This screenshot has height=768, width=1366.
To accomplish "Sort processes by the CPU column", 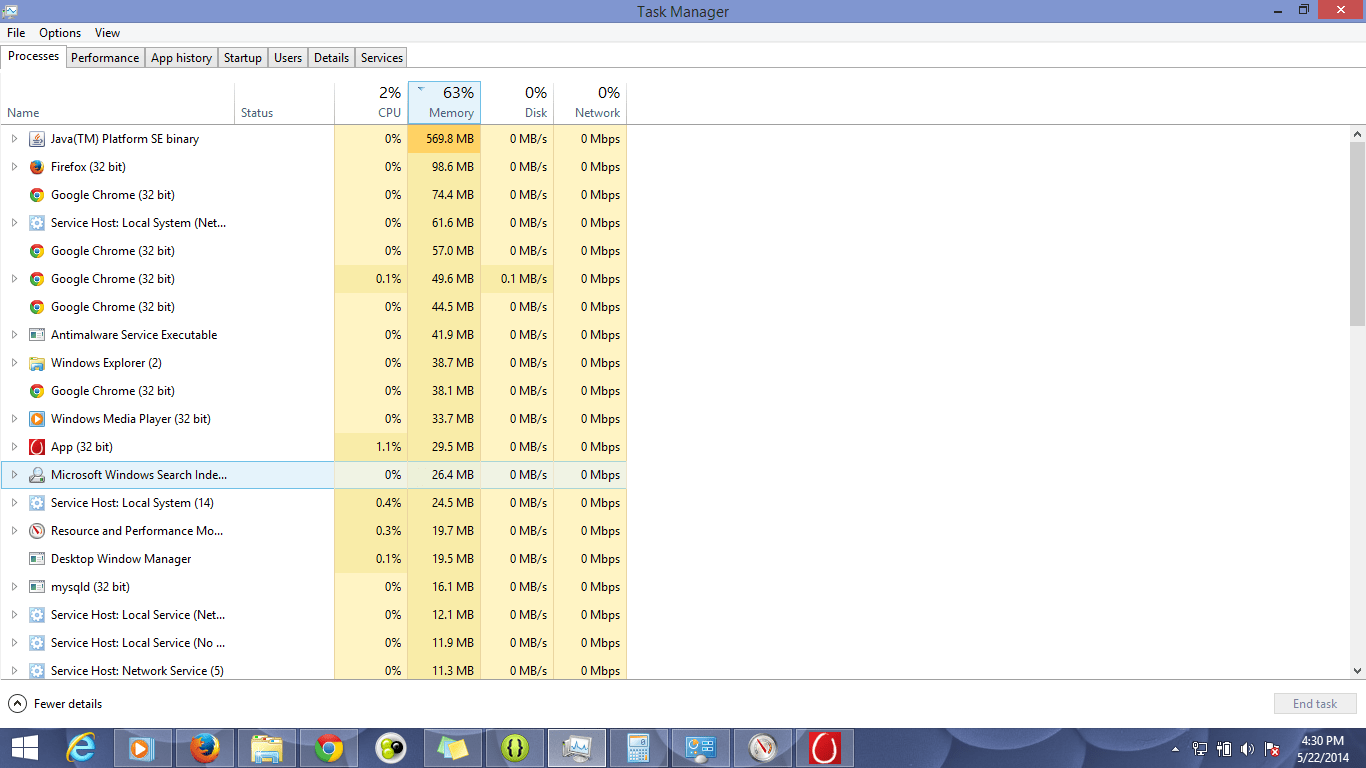I will [x=371, y=103].
